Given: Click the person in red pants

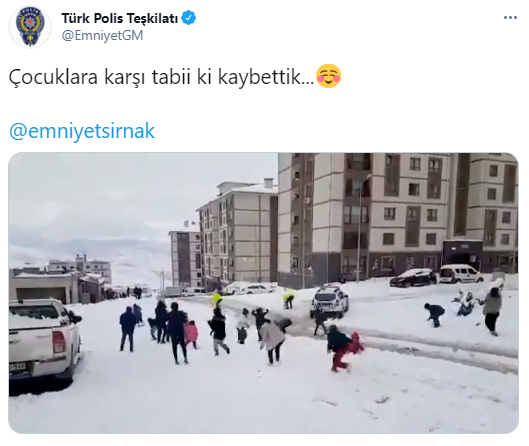Looking at the screenshot, I should (x=339, y=349).
